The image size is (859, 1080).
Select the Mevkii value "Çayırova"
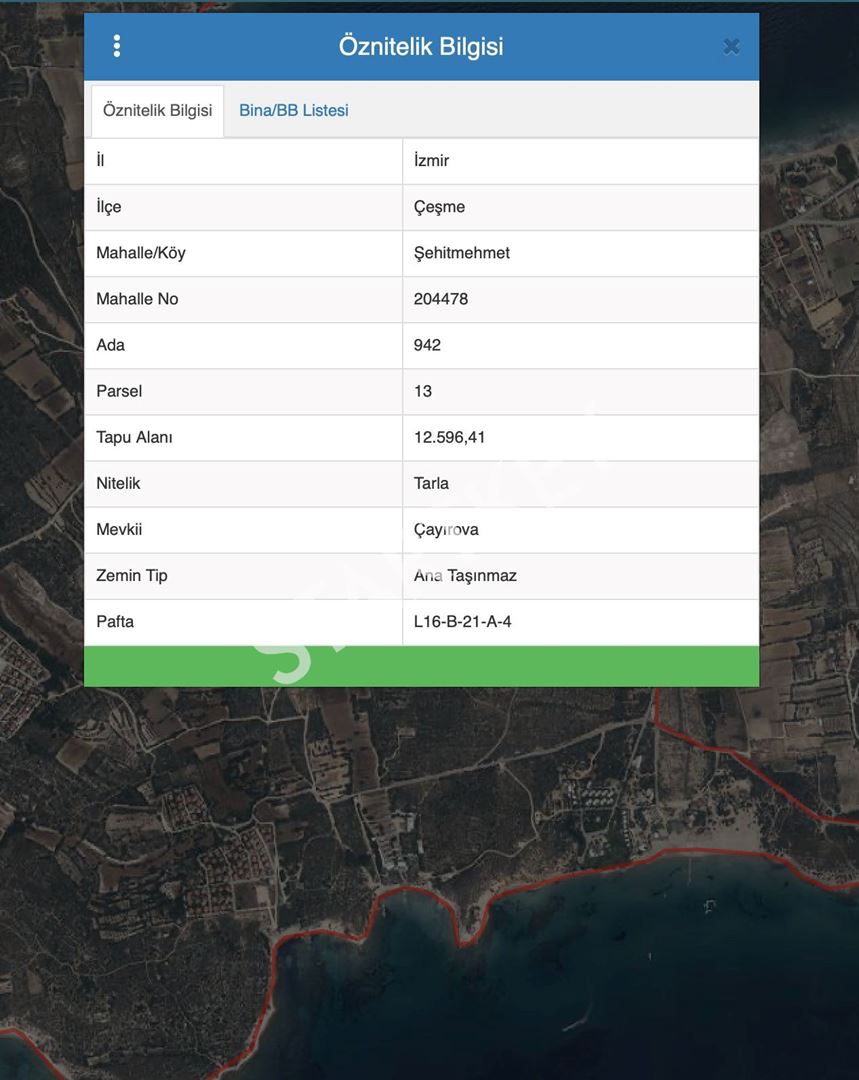pos(446,530)
